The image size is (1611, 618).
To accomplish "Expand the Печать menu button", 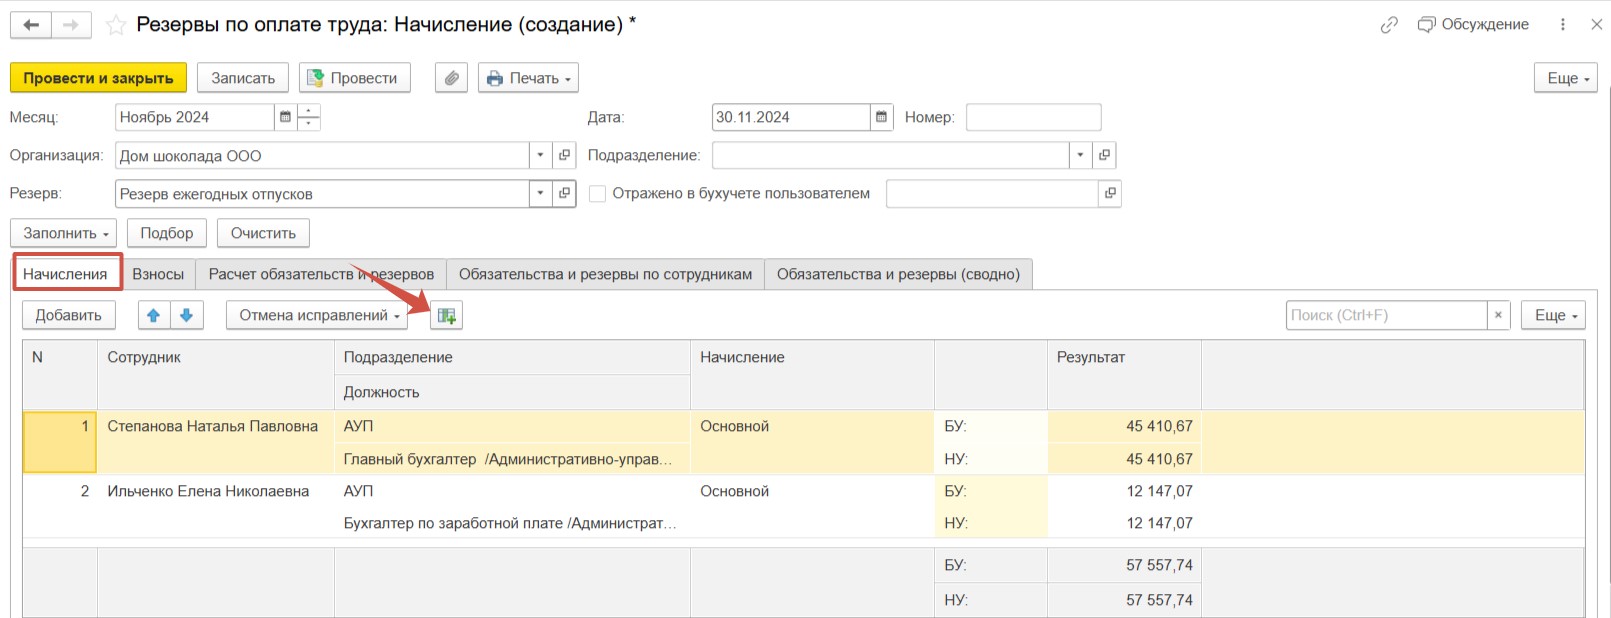I will pyautogui.click(x=528, y=78).
